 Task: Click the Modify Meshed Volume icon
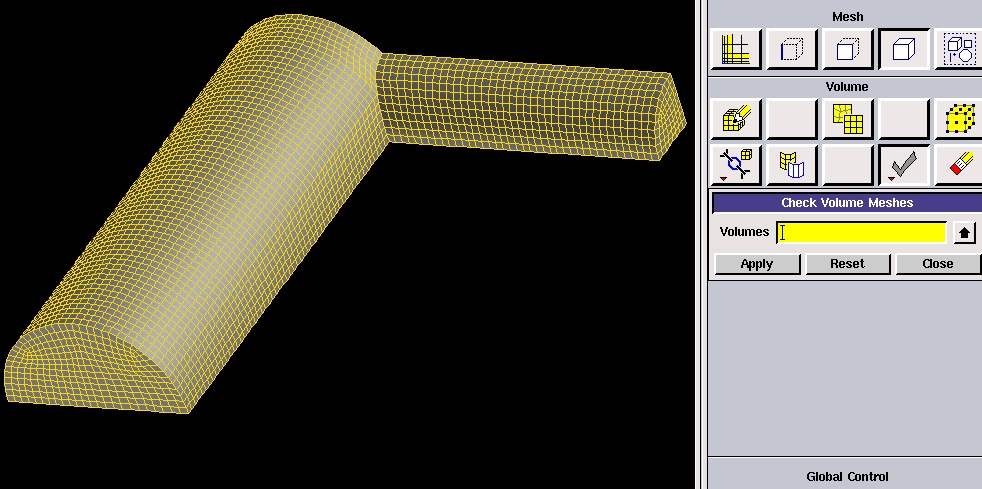click(792, 165)
